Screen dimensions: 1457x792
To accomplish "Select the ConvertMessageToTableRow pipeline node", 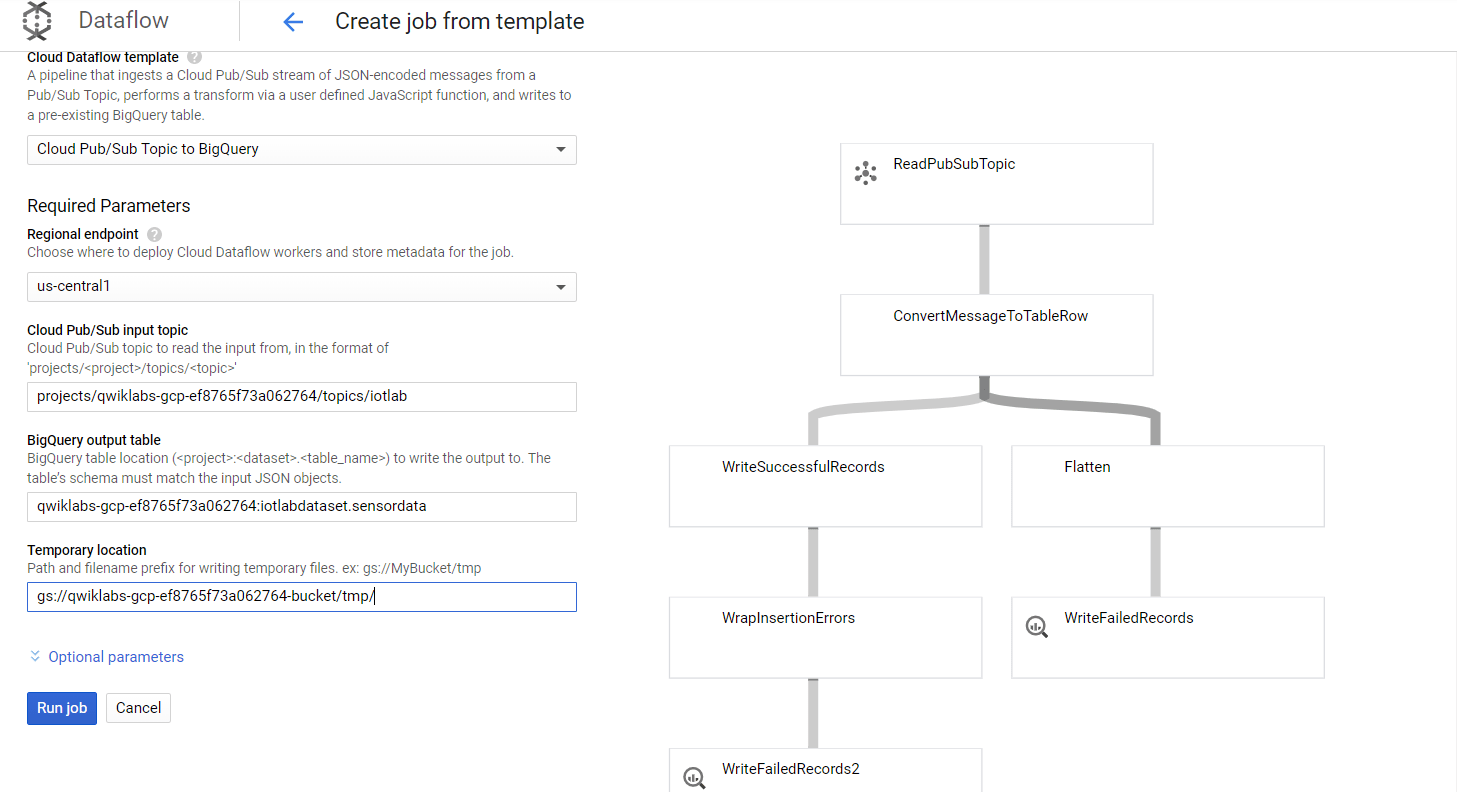I will pos(996,335).
